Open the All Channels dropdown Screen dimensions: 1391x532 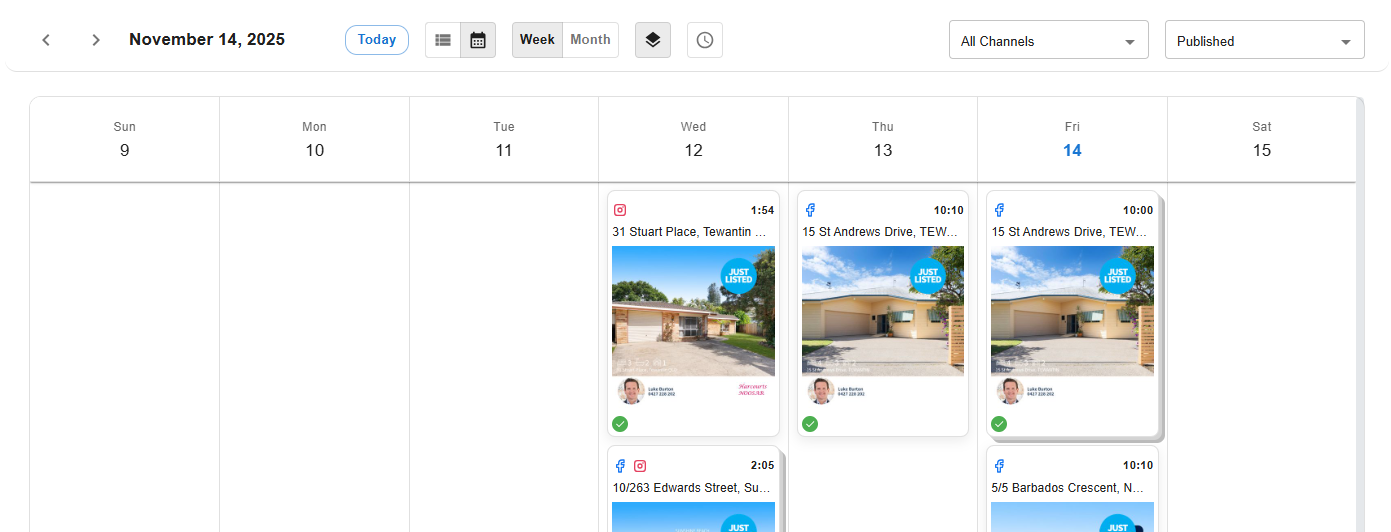[1049, 40]
